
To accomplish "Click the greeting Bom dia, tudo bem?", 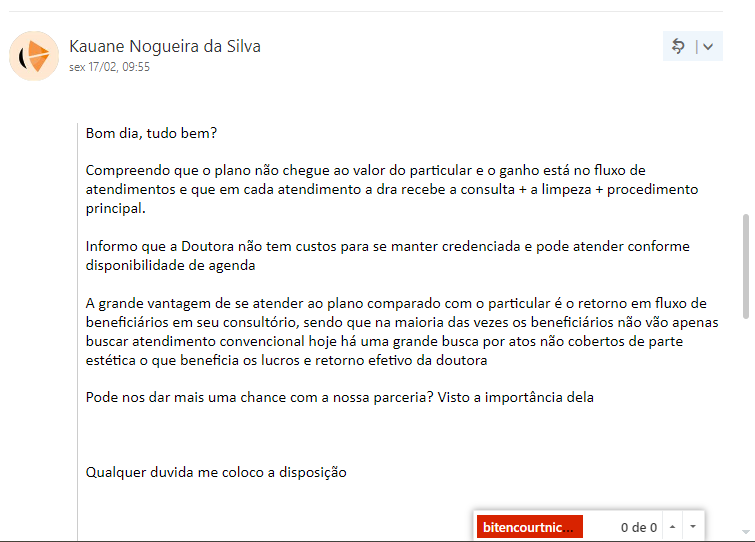I will click(x=151, y=133).
